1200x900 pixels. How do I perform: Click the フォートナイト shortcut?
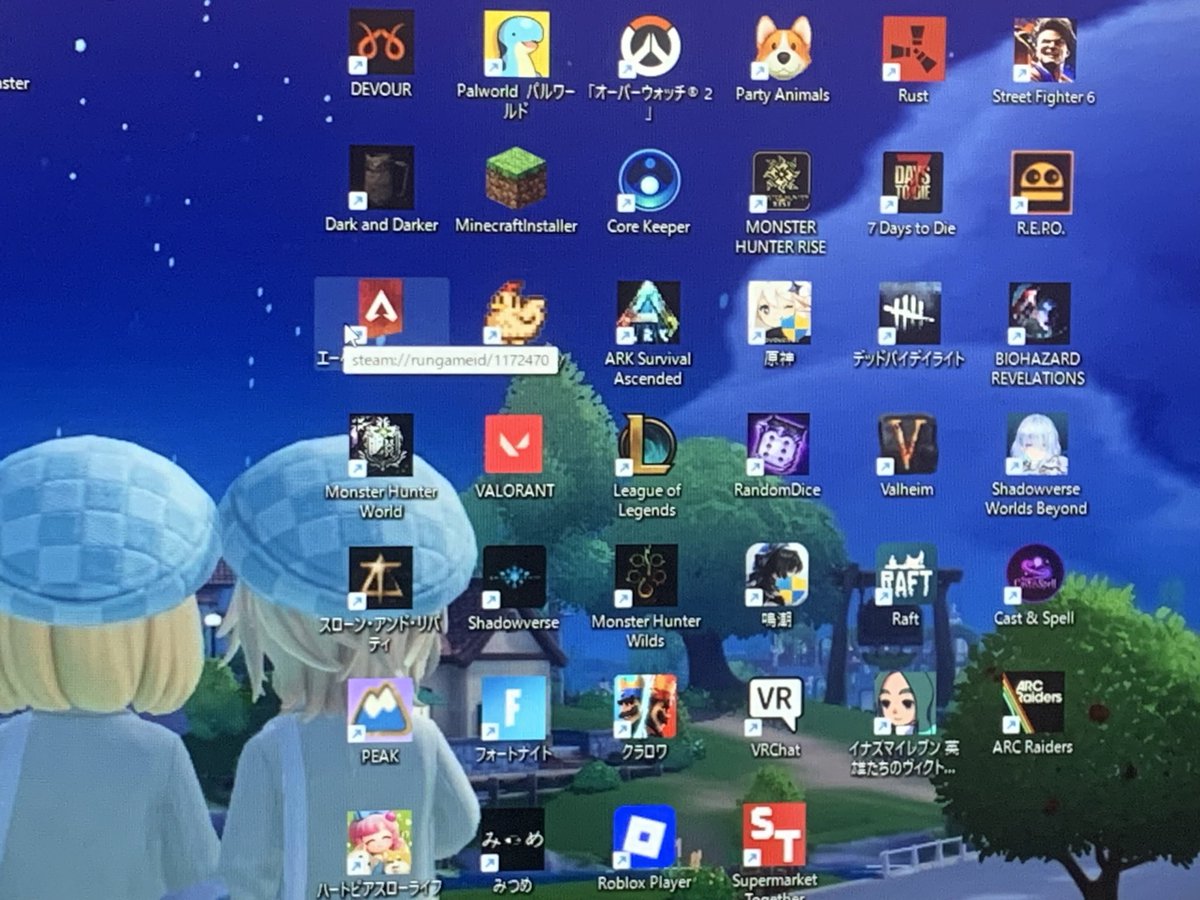514,708
